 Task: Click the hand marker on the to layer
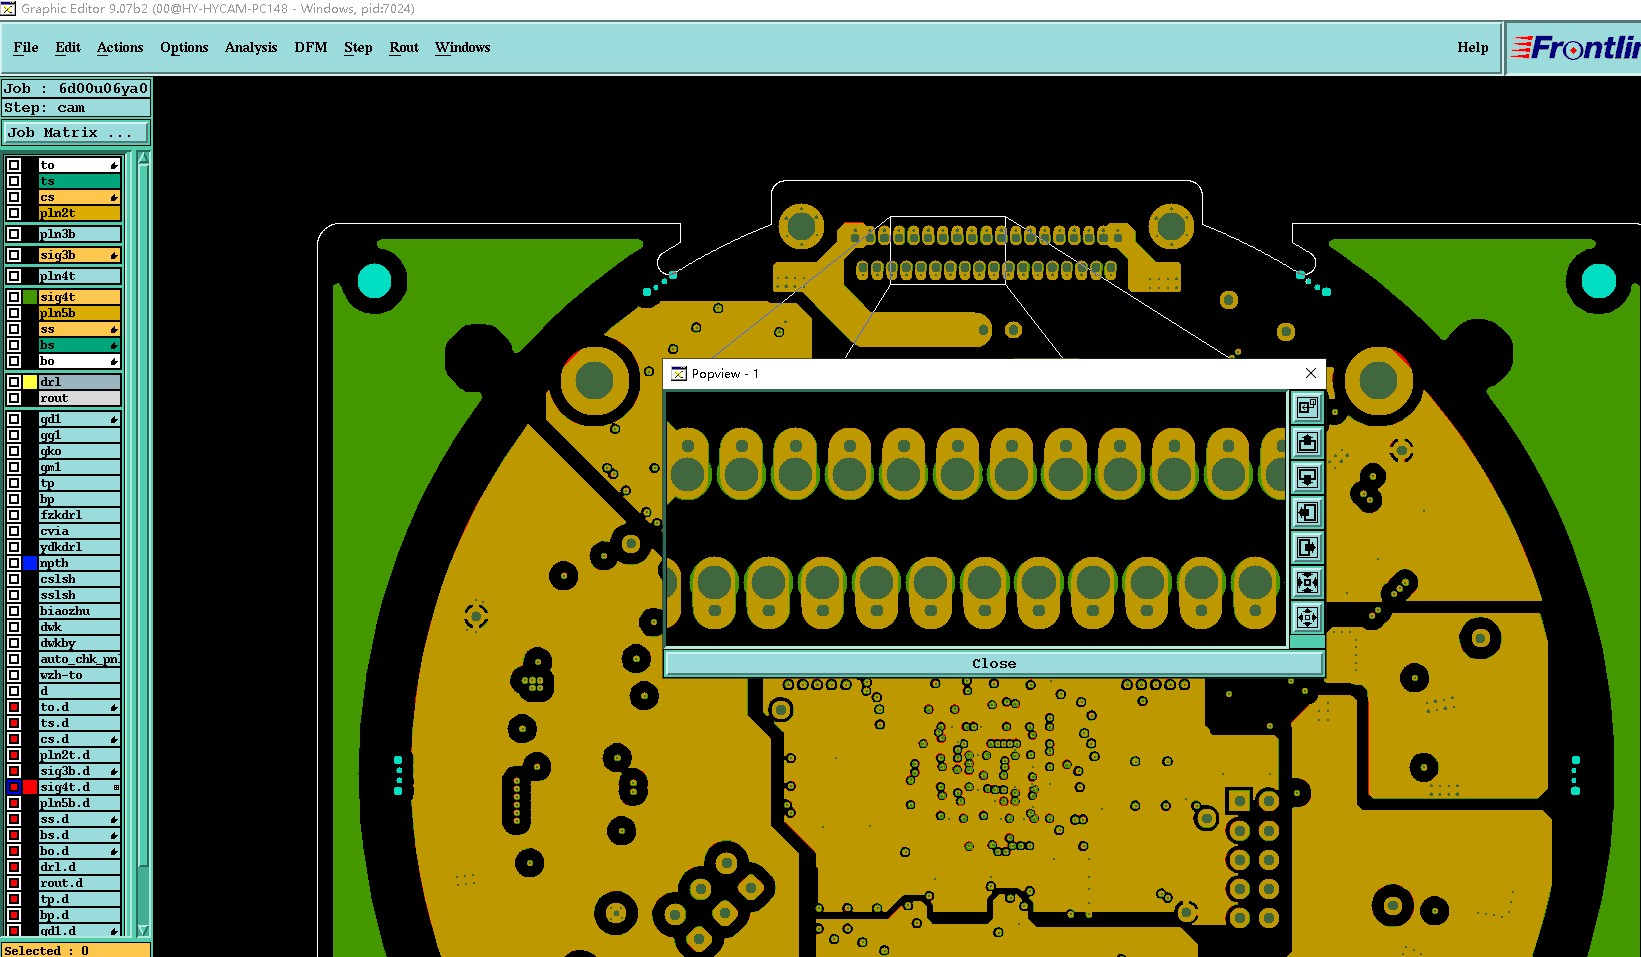click(x=114, y=166)
